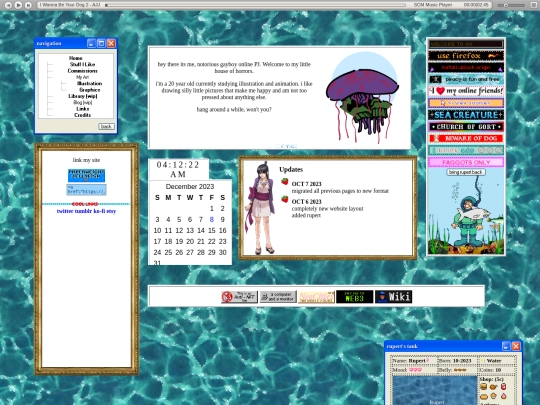
Task: Select the site link code textbox
Action: pos(86,189)
